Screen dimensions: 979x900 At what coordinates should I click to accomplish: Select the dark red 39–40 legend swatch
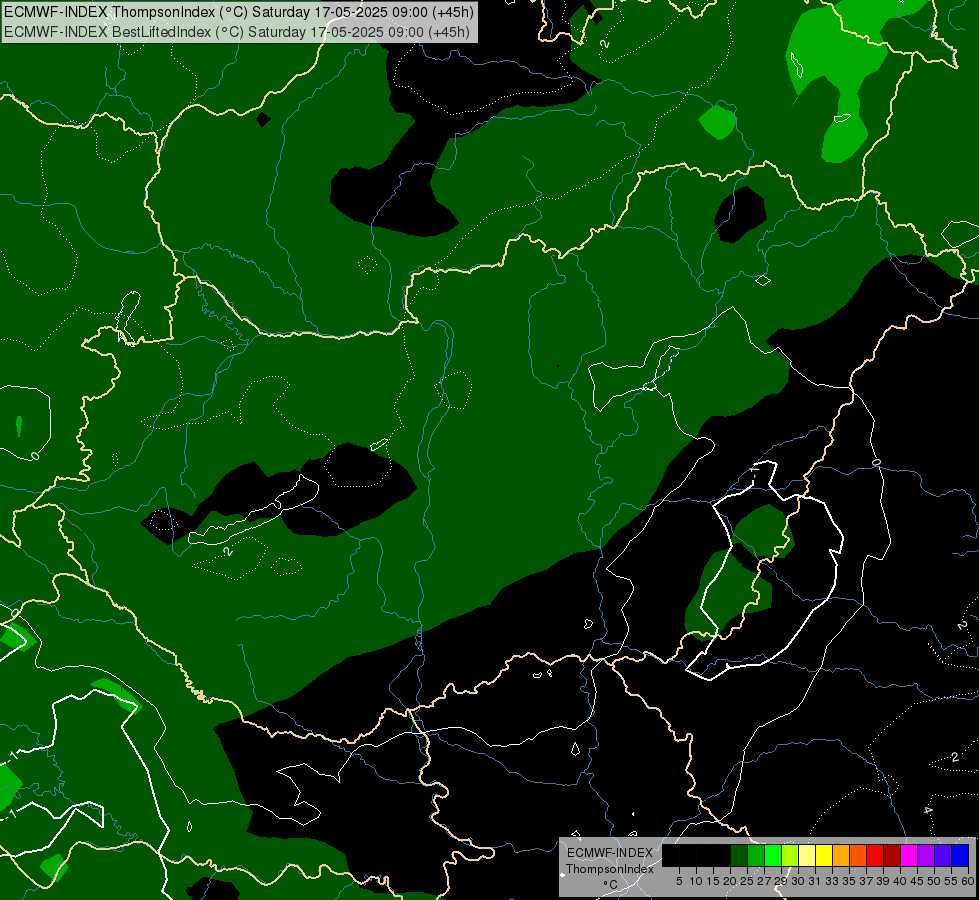coord(892,855)
